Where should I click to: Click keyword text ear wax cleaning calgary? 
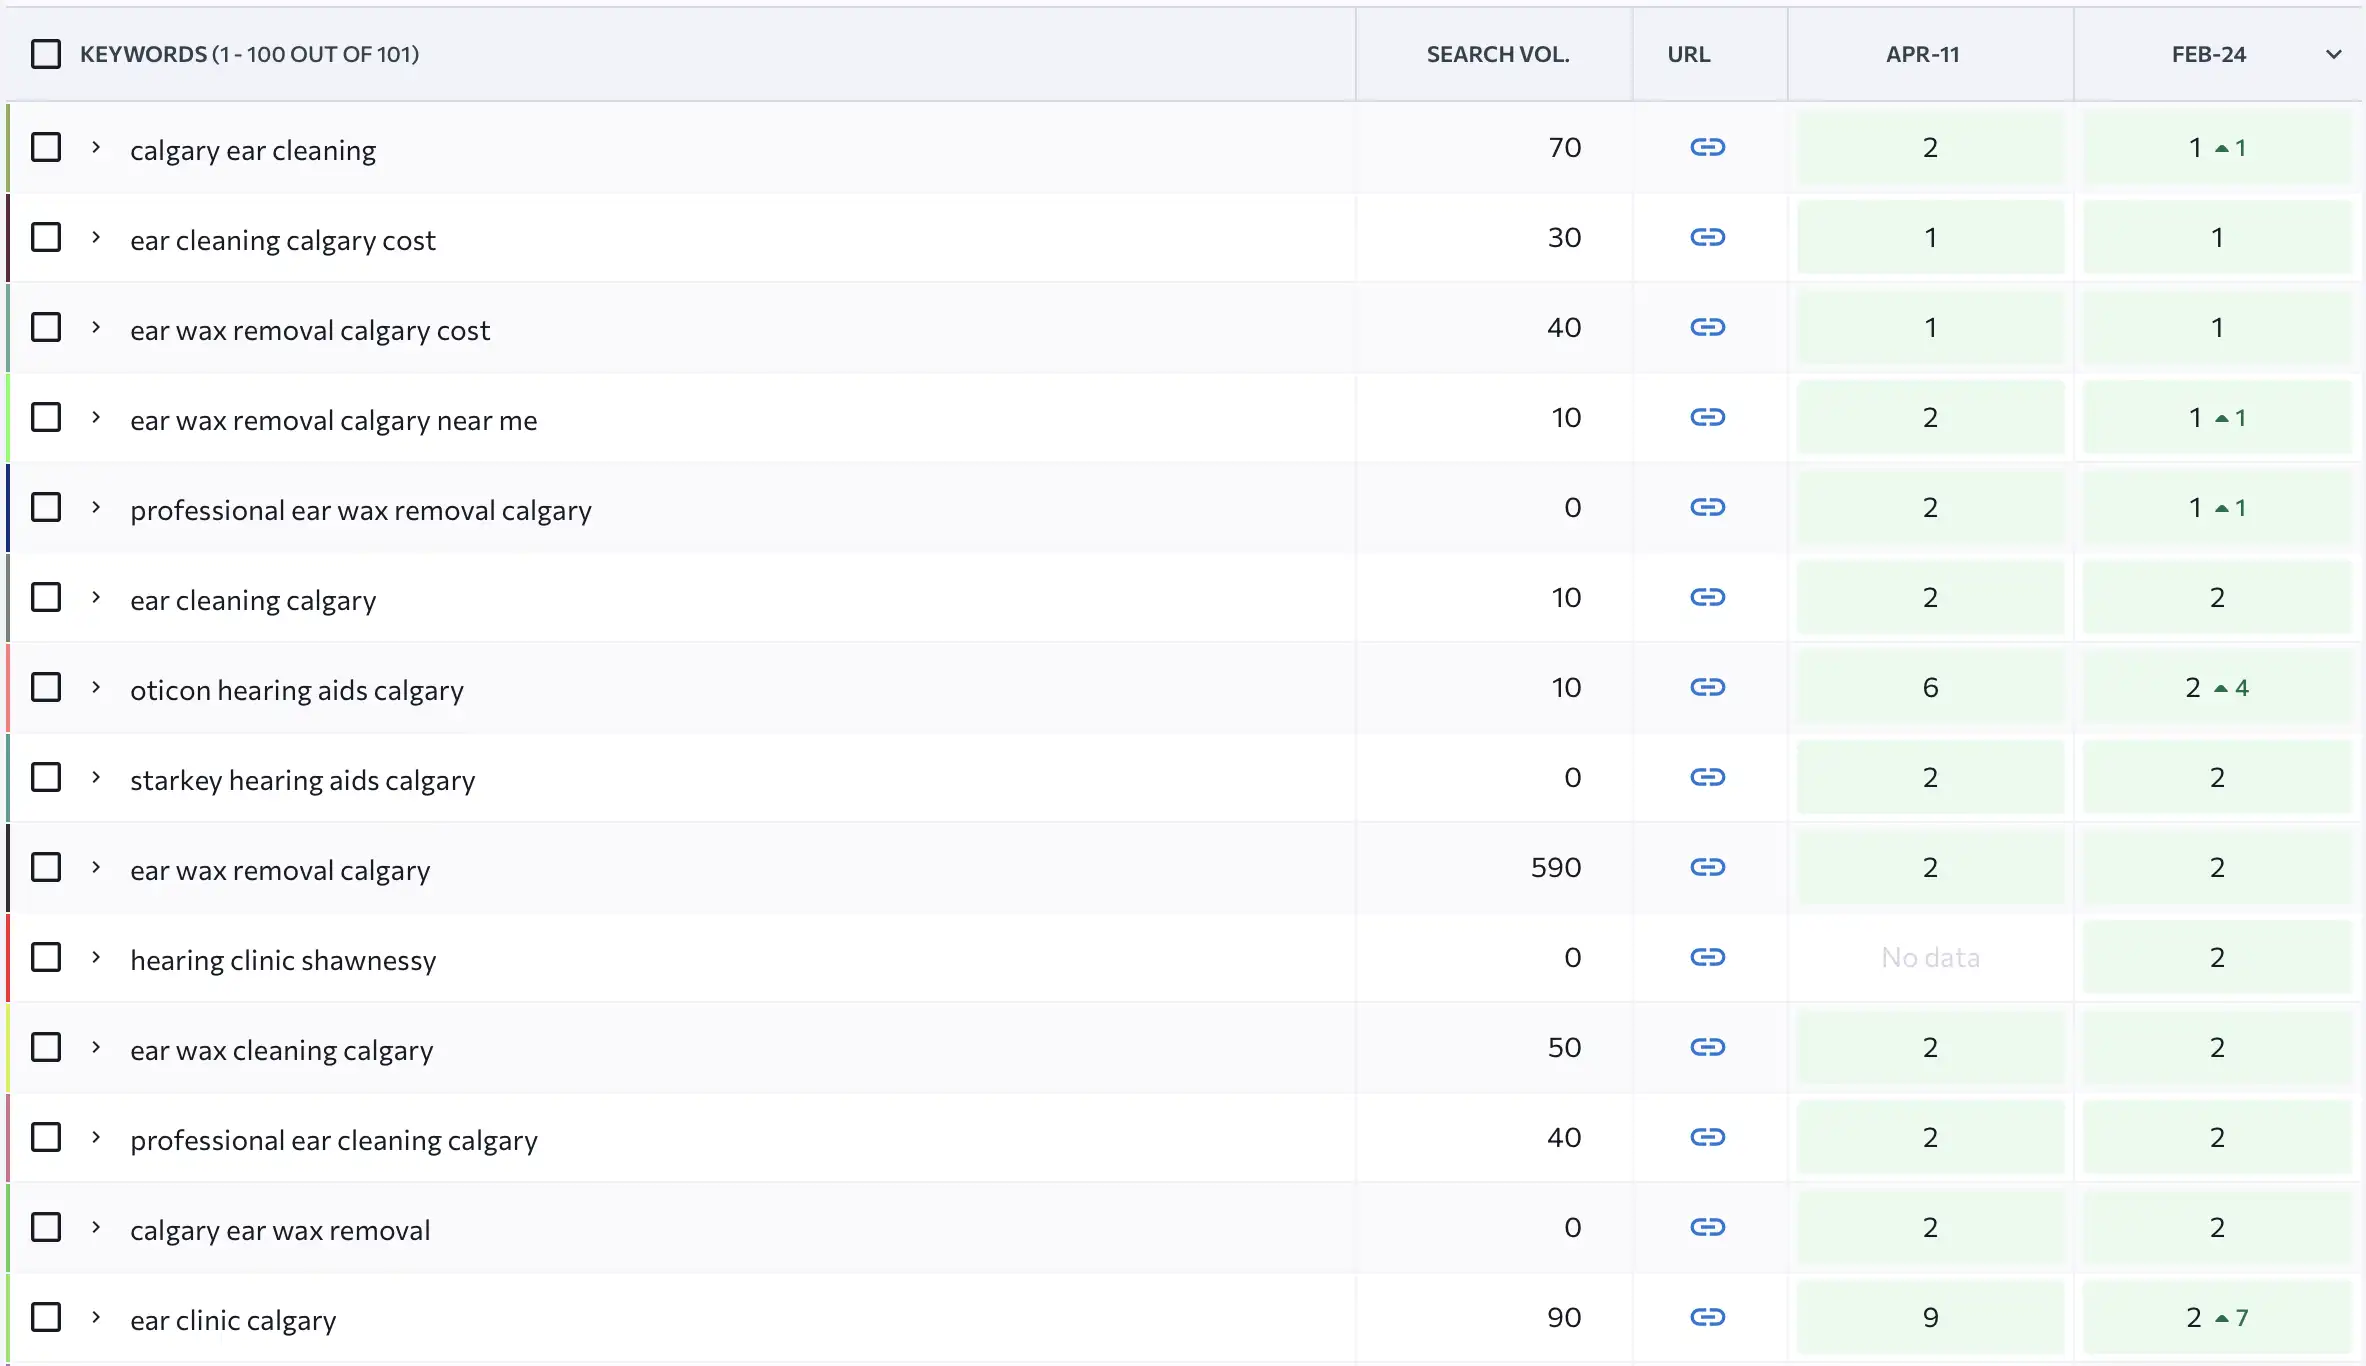click(281, 1050)
